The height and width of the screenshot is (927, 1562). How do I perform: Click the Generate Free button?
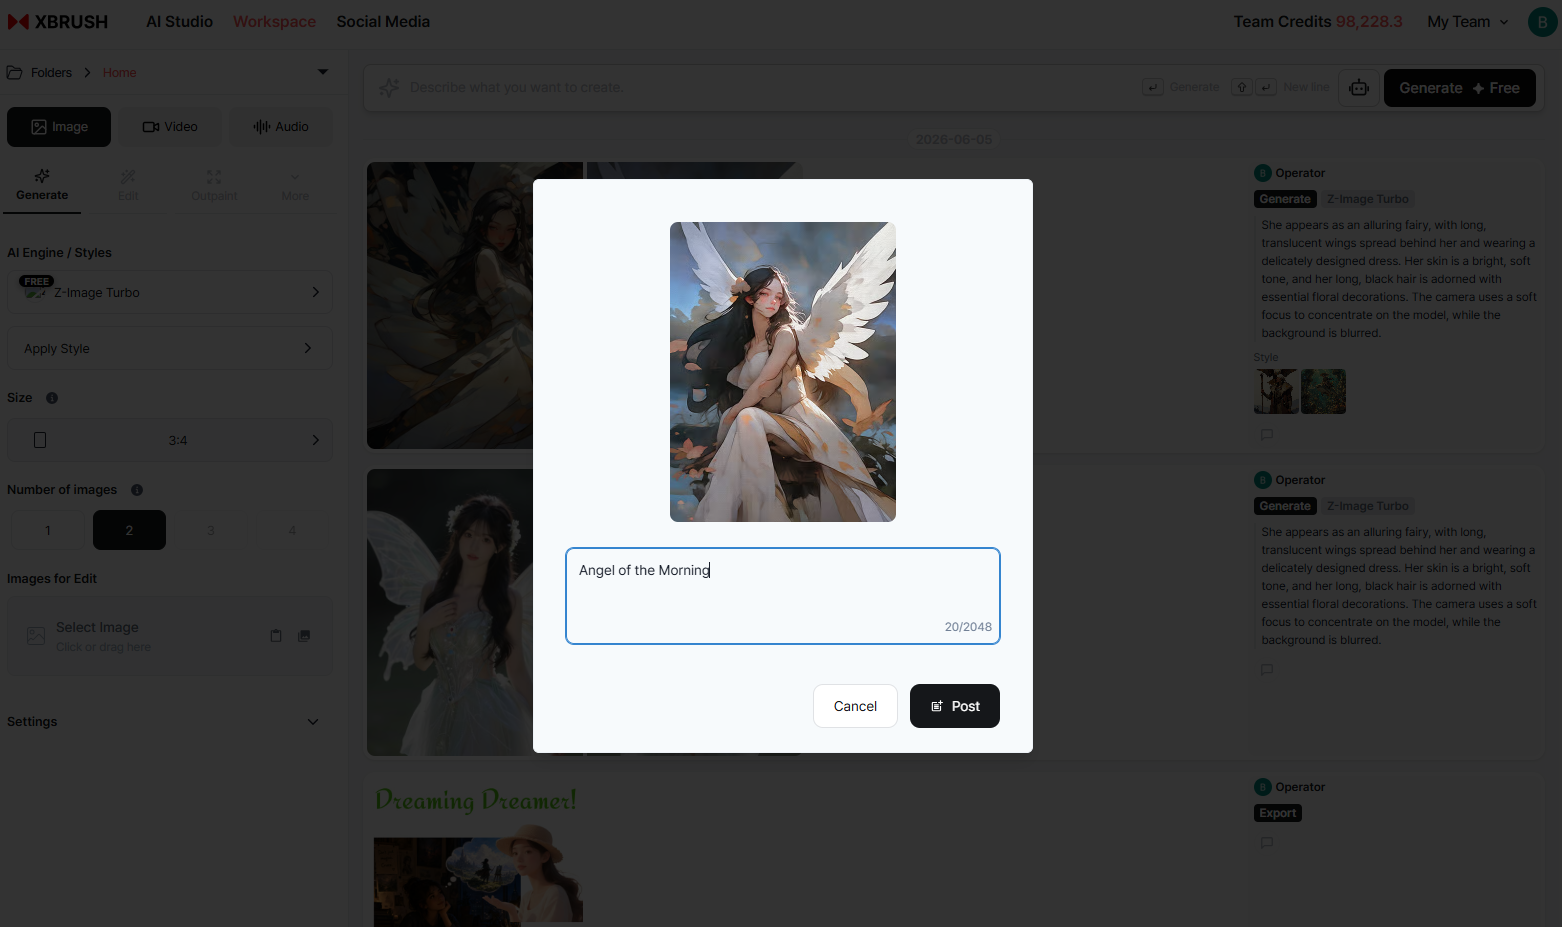click(x=1459, y=88)
